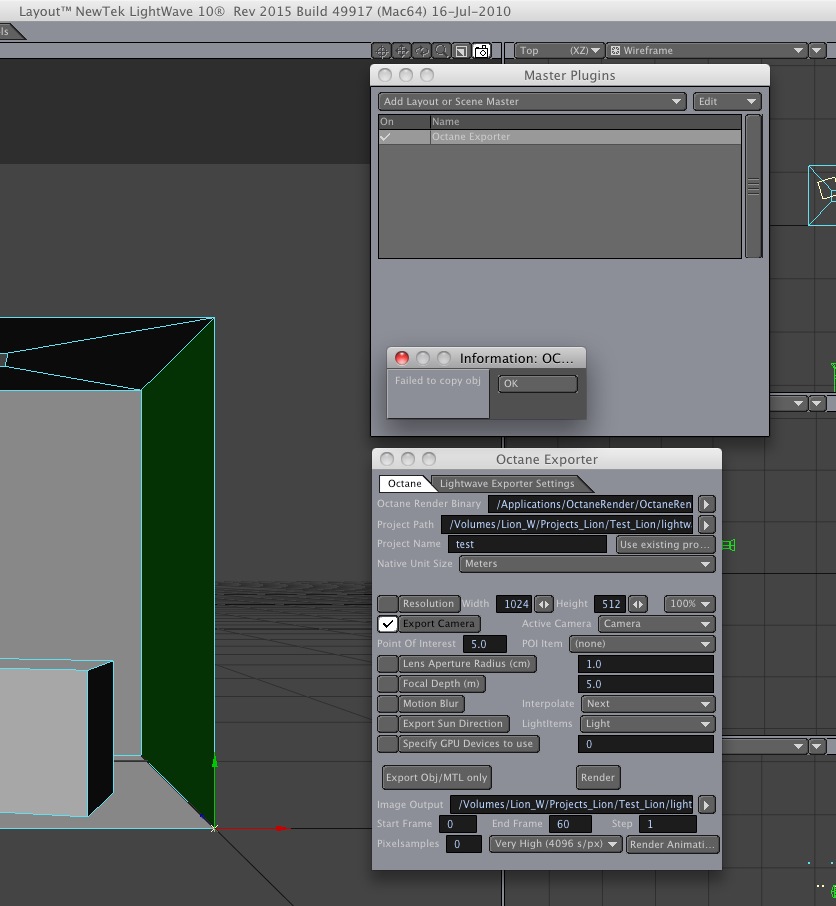Open Add Layout or Scene Master dropdown
This screenshot has height=906, width=836.
coord(532,102)
